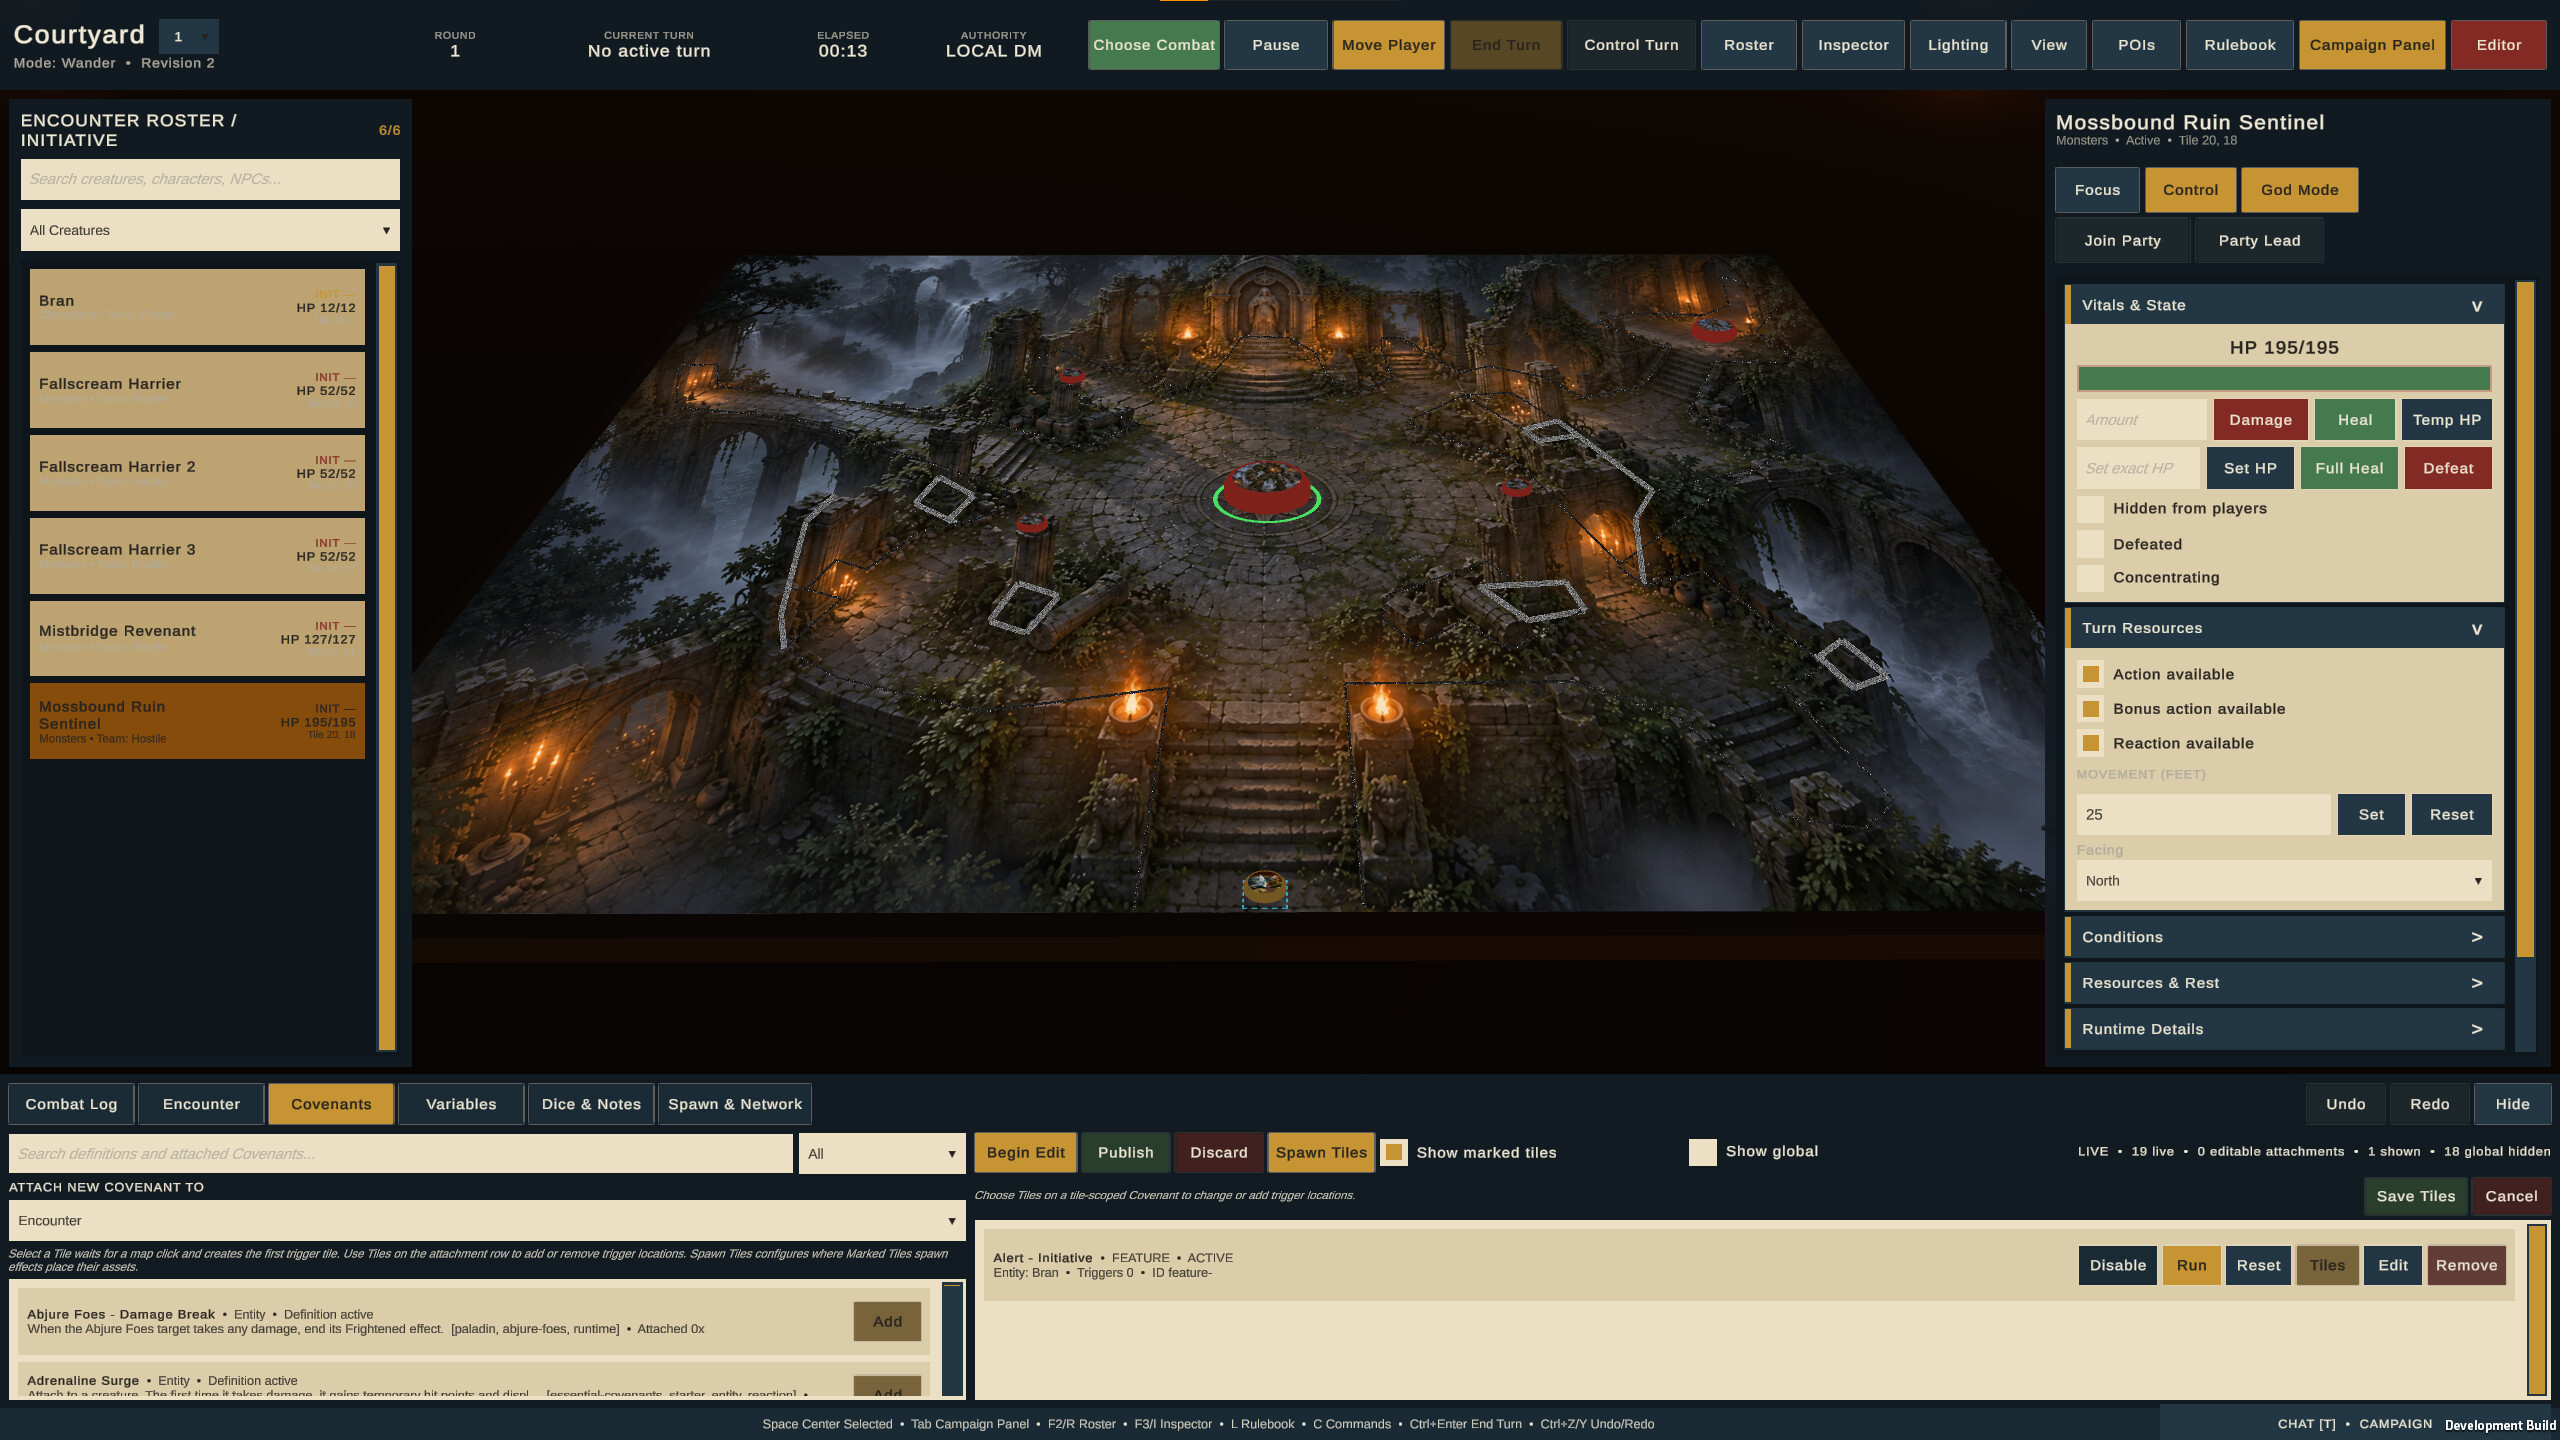Uncheck Reaction available
2560x1440 pixels.
click(2090, 743)
